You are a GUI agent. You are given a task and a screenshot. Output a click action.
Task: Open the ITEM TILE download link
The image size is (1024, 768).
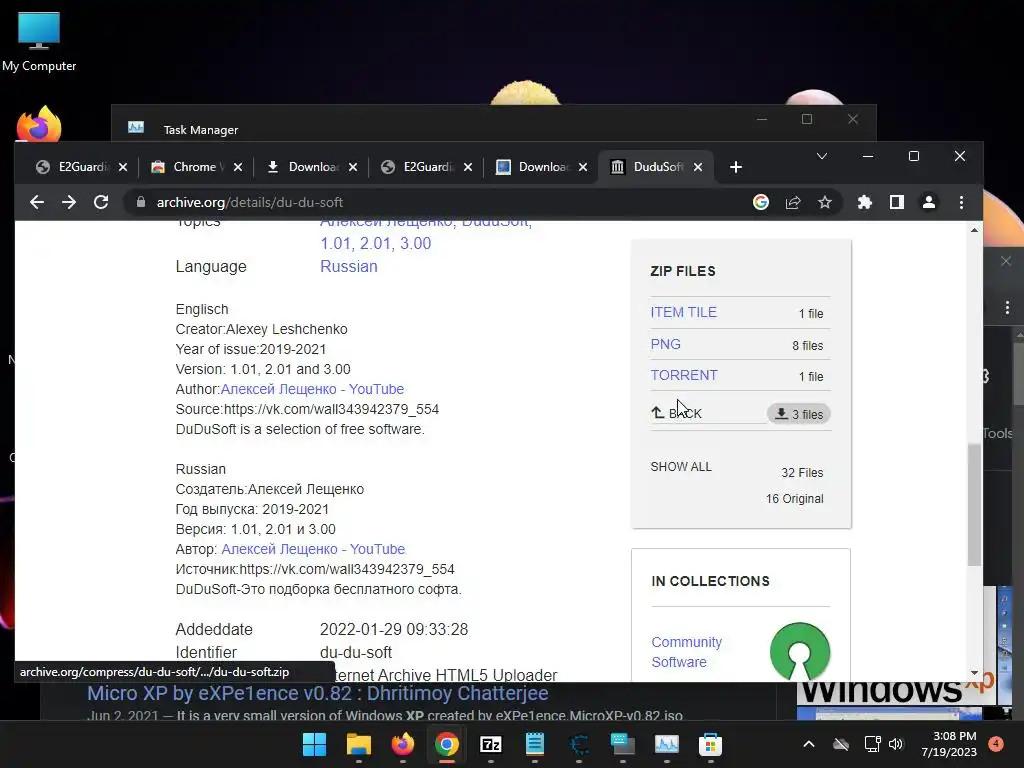684,312
